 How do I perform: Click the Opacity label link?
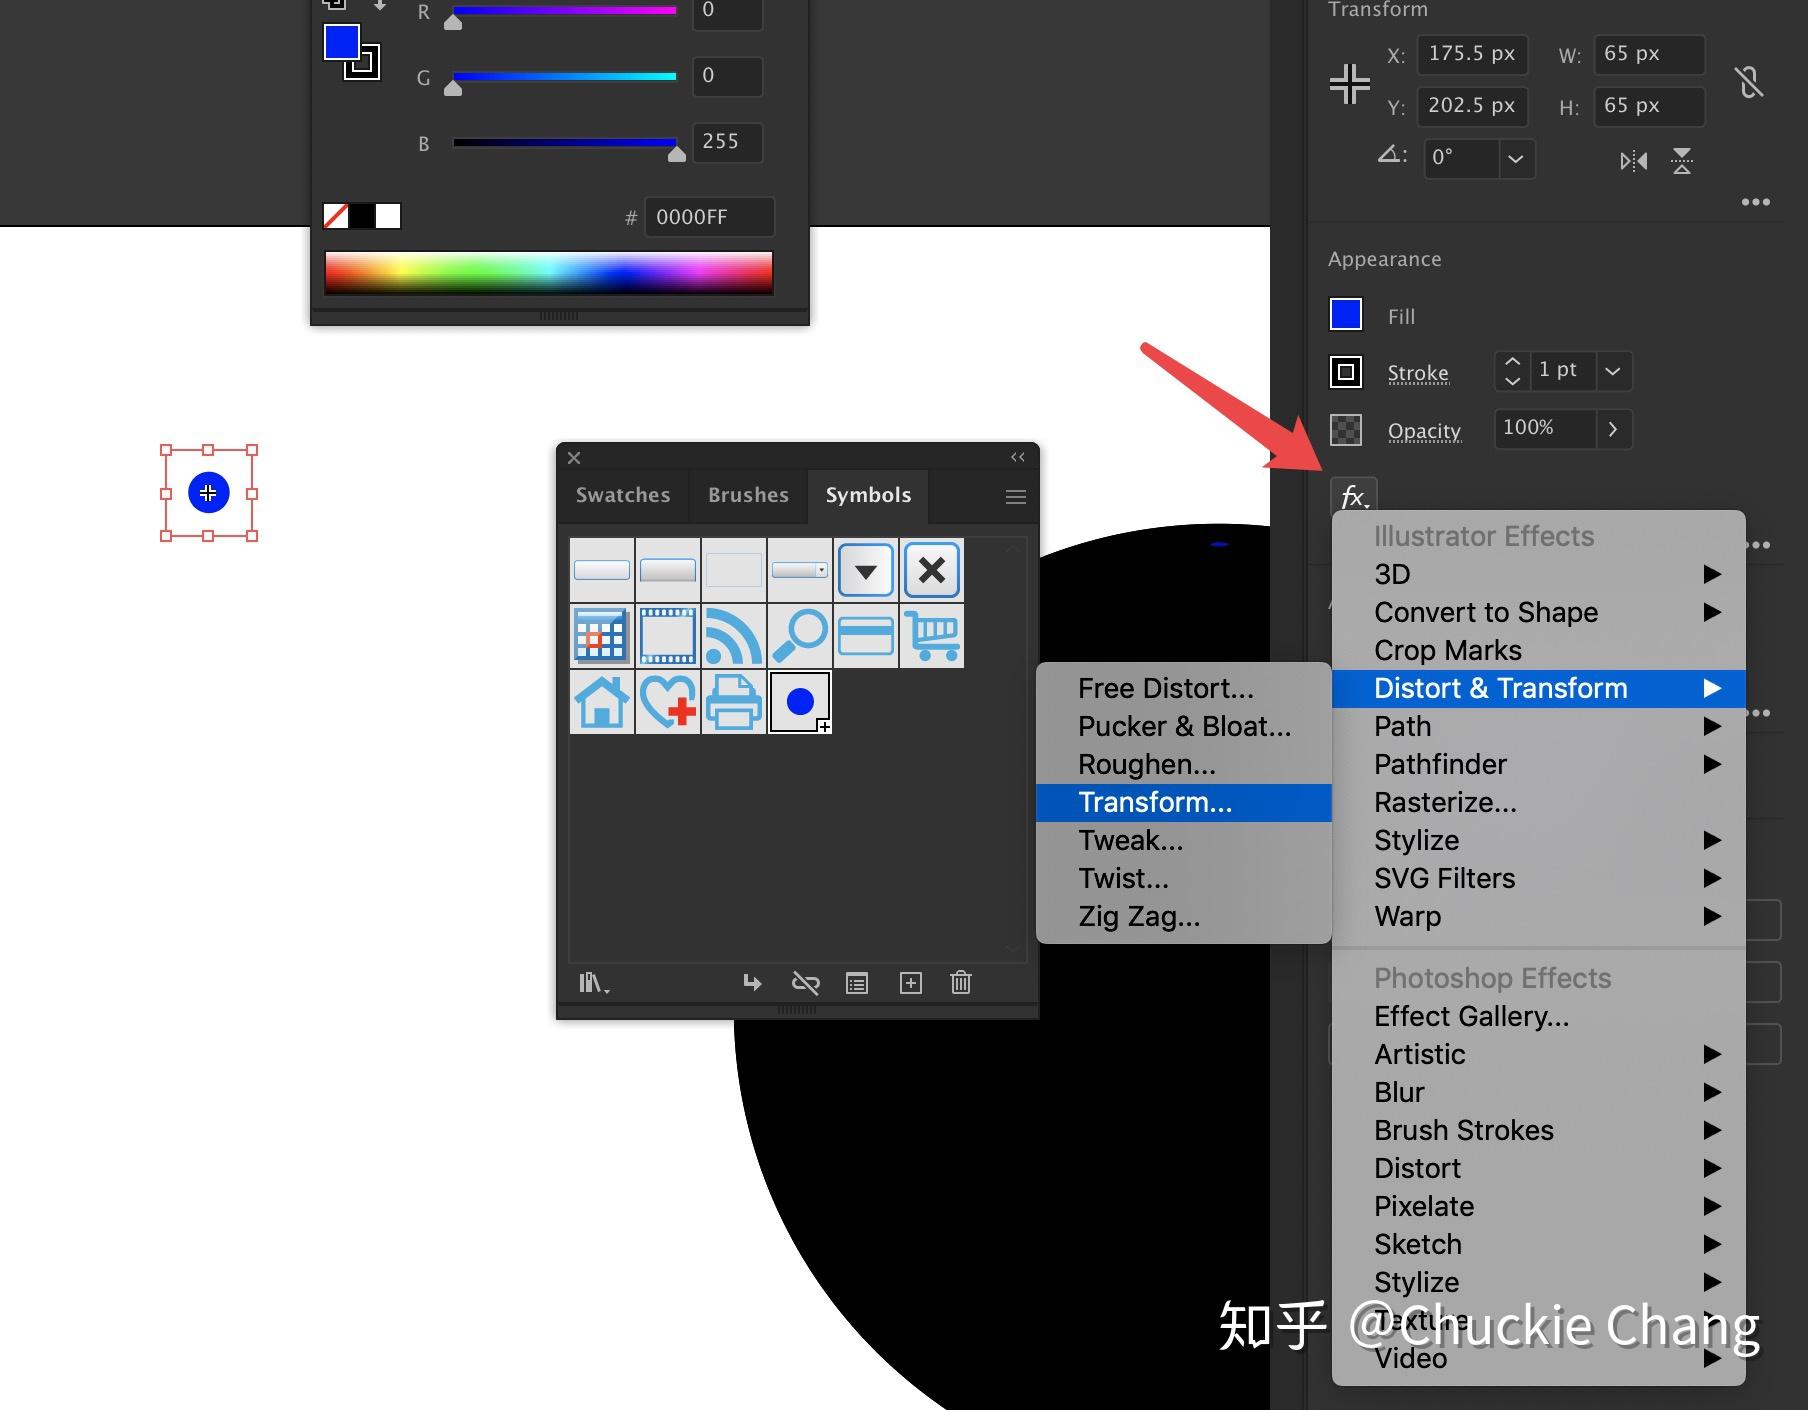pyautogui.click(x=1424, y=431)
